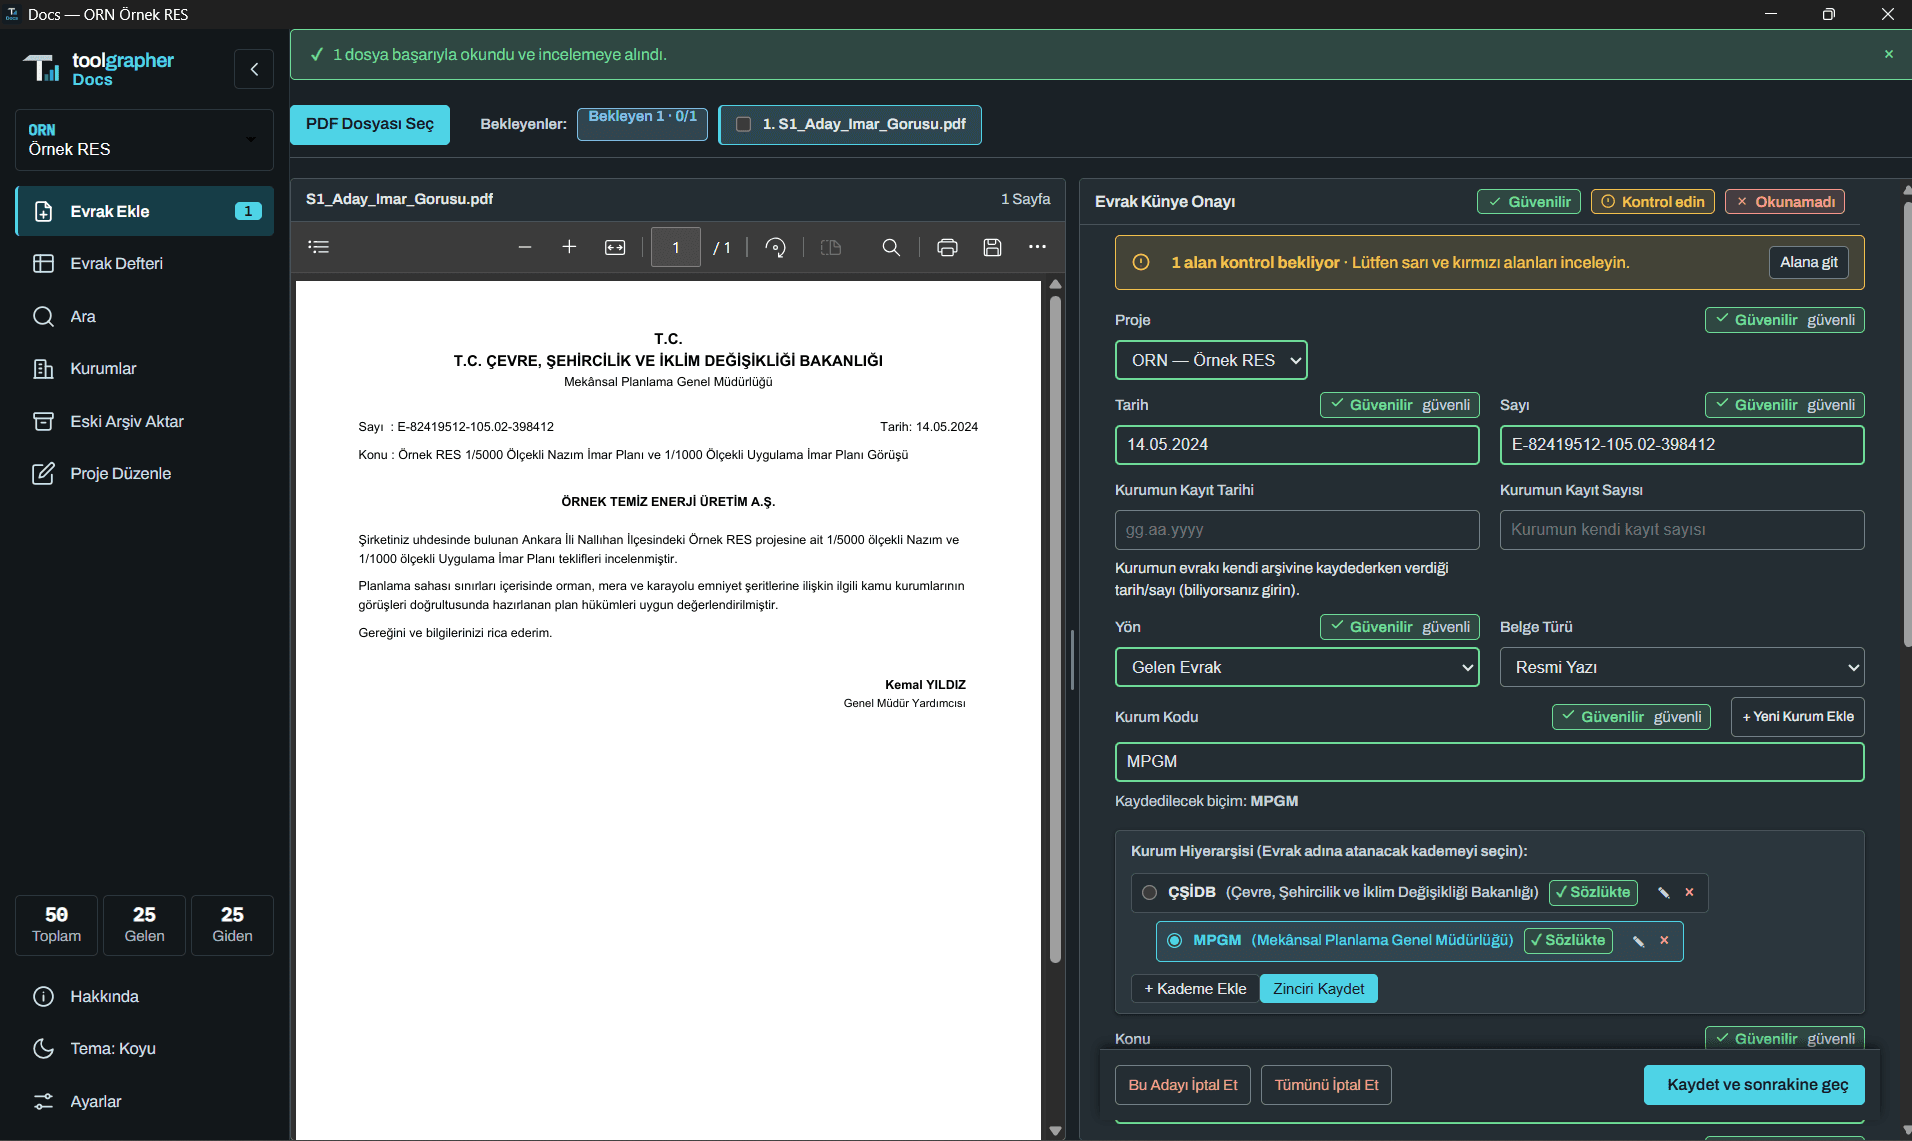Zoom out the PDF with minus icon
Screen dimensions: 1912x1141
click(x=525, y=247)
